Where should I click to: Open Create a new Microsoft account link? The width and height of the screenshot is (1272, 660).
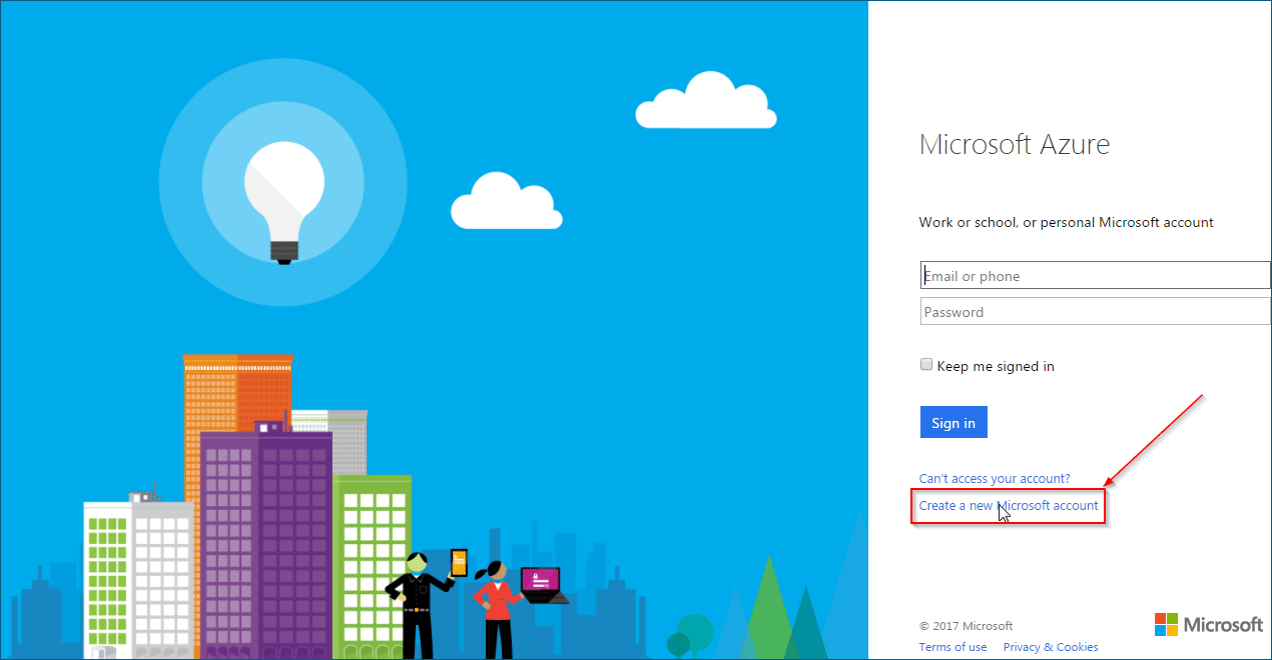point(1008,506)
